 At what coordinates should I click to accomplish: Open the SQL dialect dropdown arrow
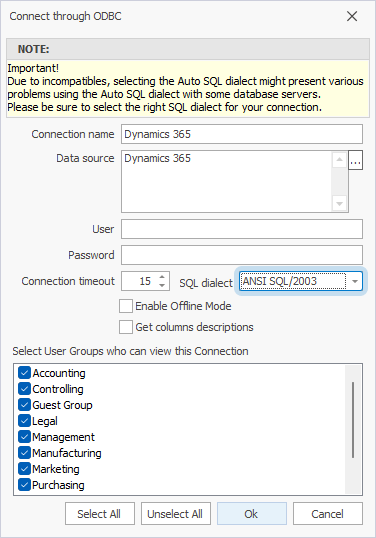click(355, 281)
